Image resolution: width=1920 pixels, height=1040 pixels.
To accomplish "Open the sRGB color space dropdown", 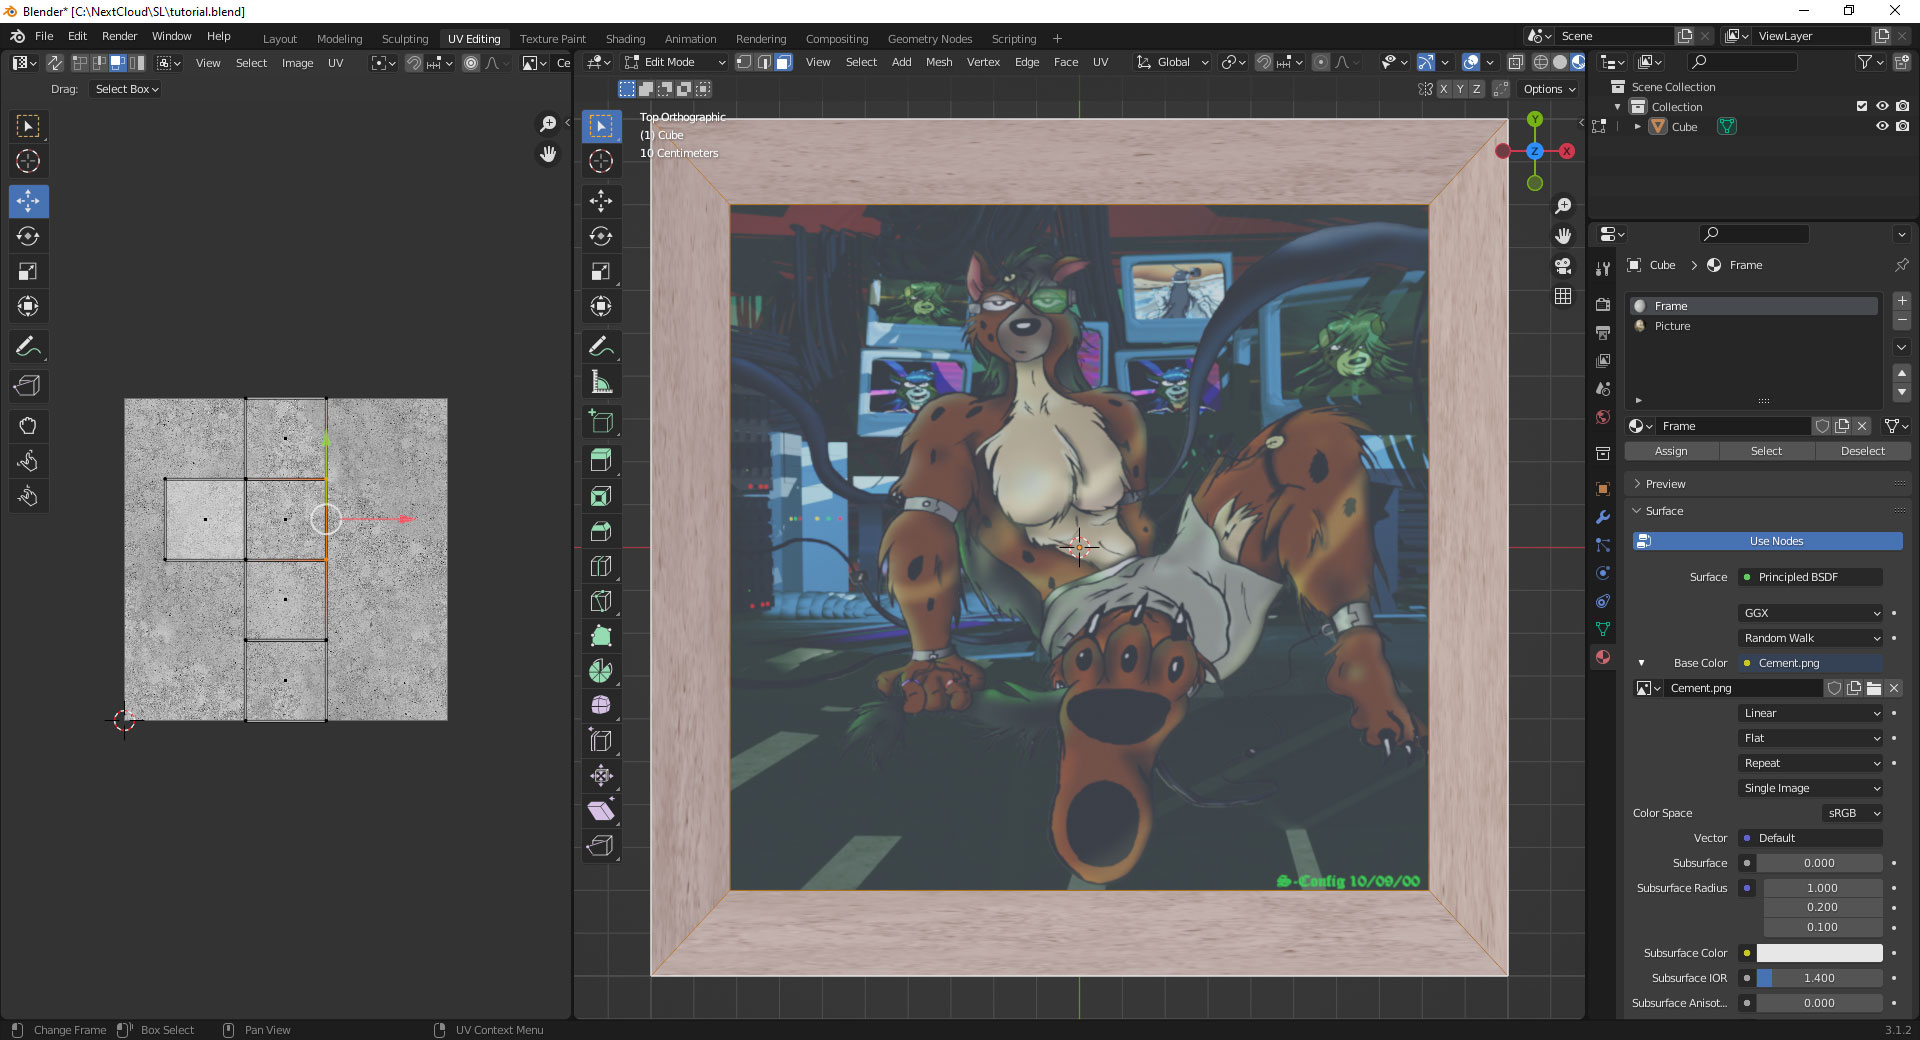I will tap(1852, 813).
